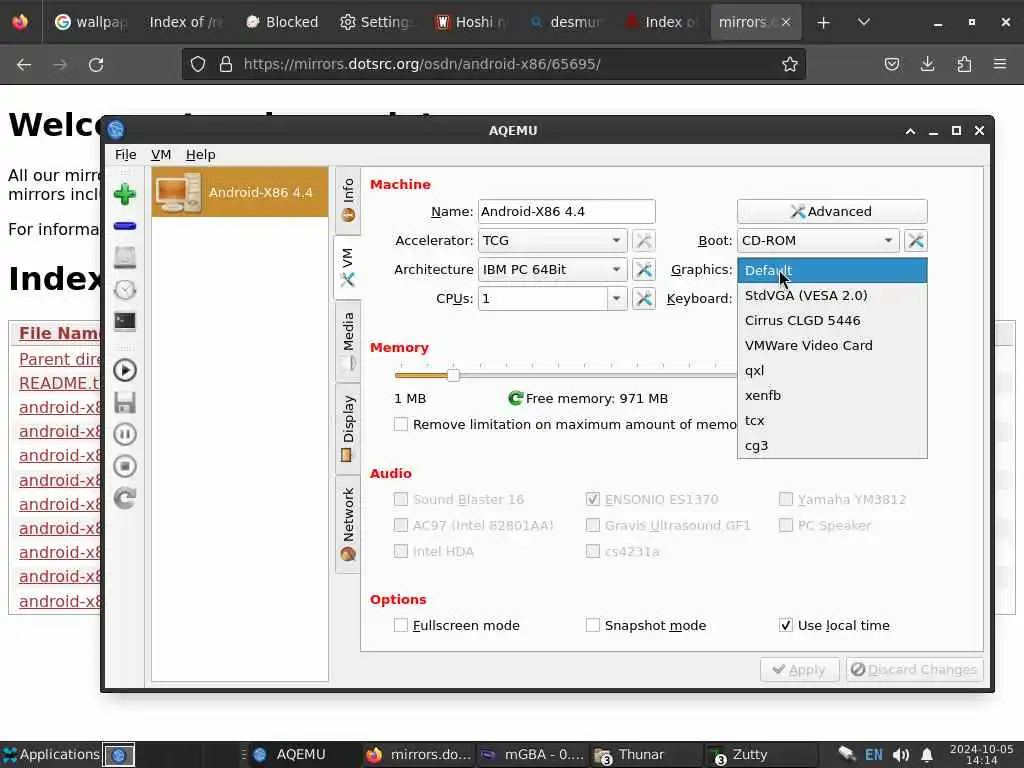Select Default graphics option in list
The height and width of the screenshot is (768, 1024).
click(x=832, y=270)
